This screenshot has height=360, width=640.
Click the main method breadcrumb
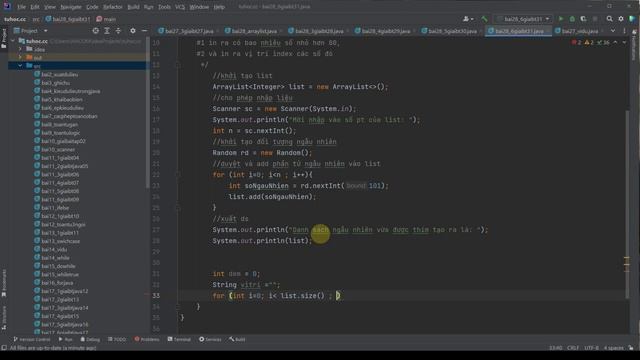pyautogui.click(x=106, y=19)
